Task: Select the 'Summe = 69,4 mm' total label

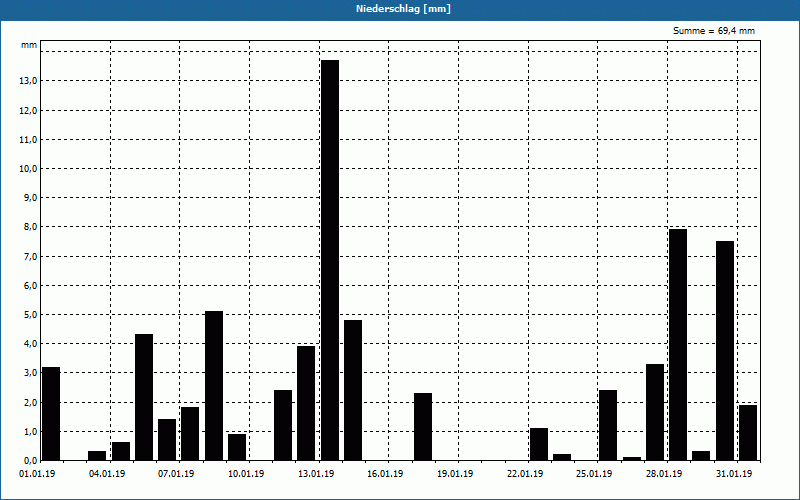Action: (714, 31)
